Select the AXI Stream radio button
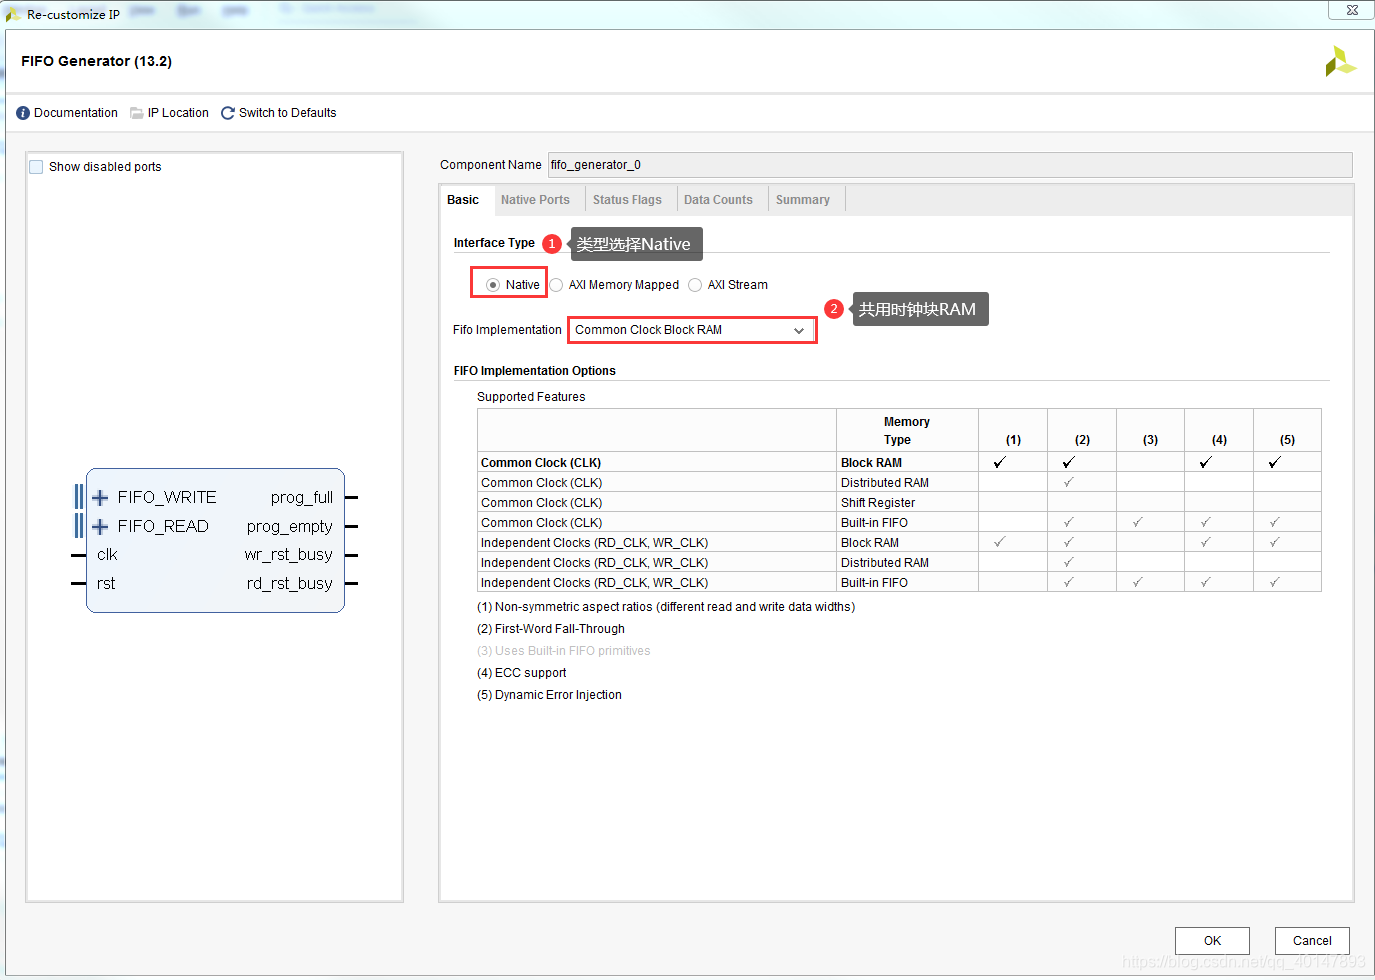Viewport: 1375px width, 980px height. pyautogui.click(x=695, y=285)
